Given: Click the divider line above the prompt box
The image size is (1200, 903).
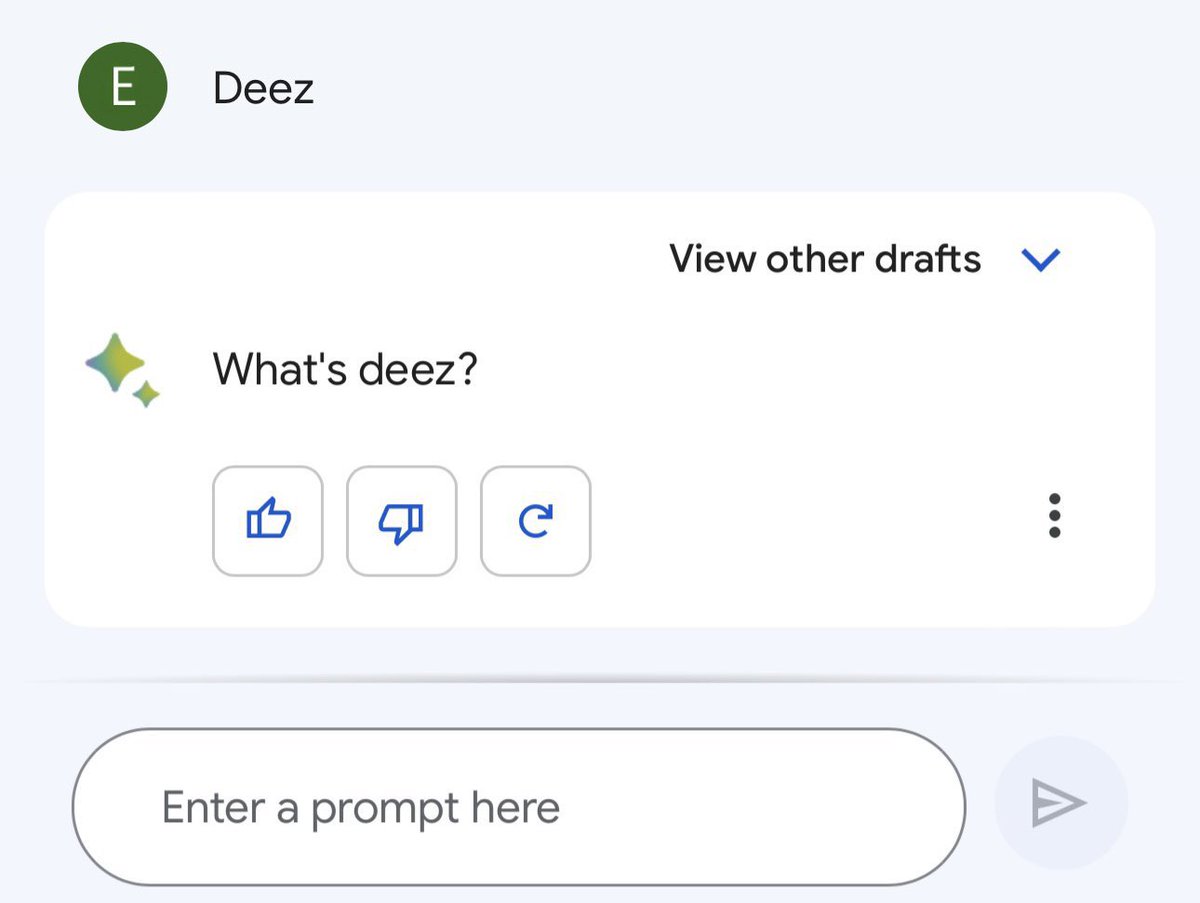Looking at the screenshot, I should pos(600,679).
